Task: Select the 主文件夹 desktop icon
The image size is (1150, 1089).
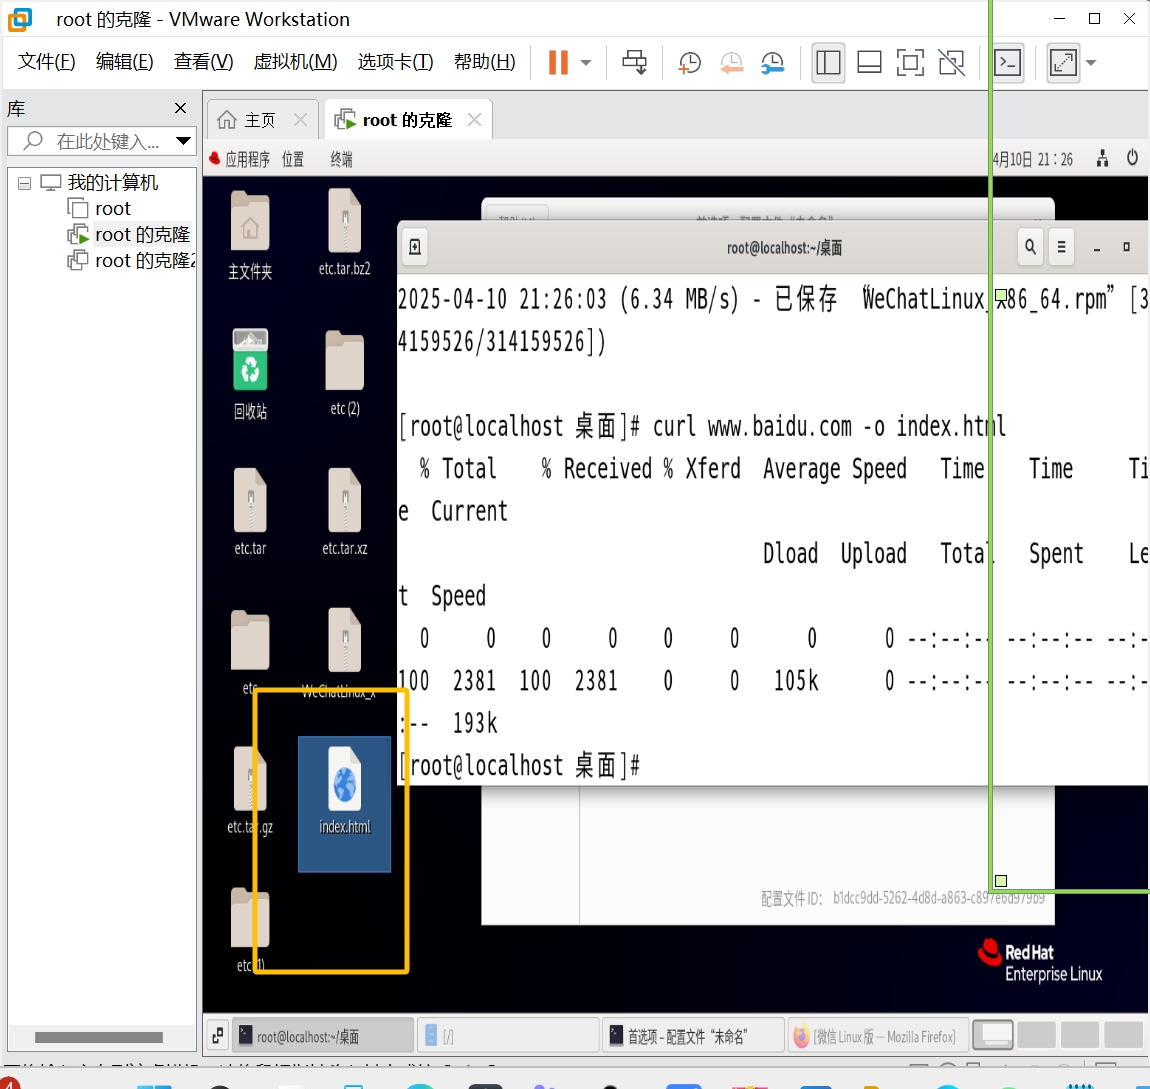Action: (x=250, y=235)
